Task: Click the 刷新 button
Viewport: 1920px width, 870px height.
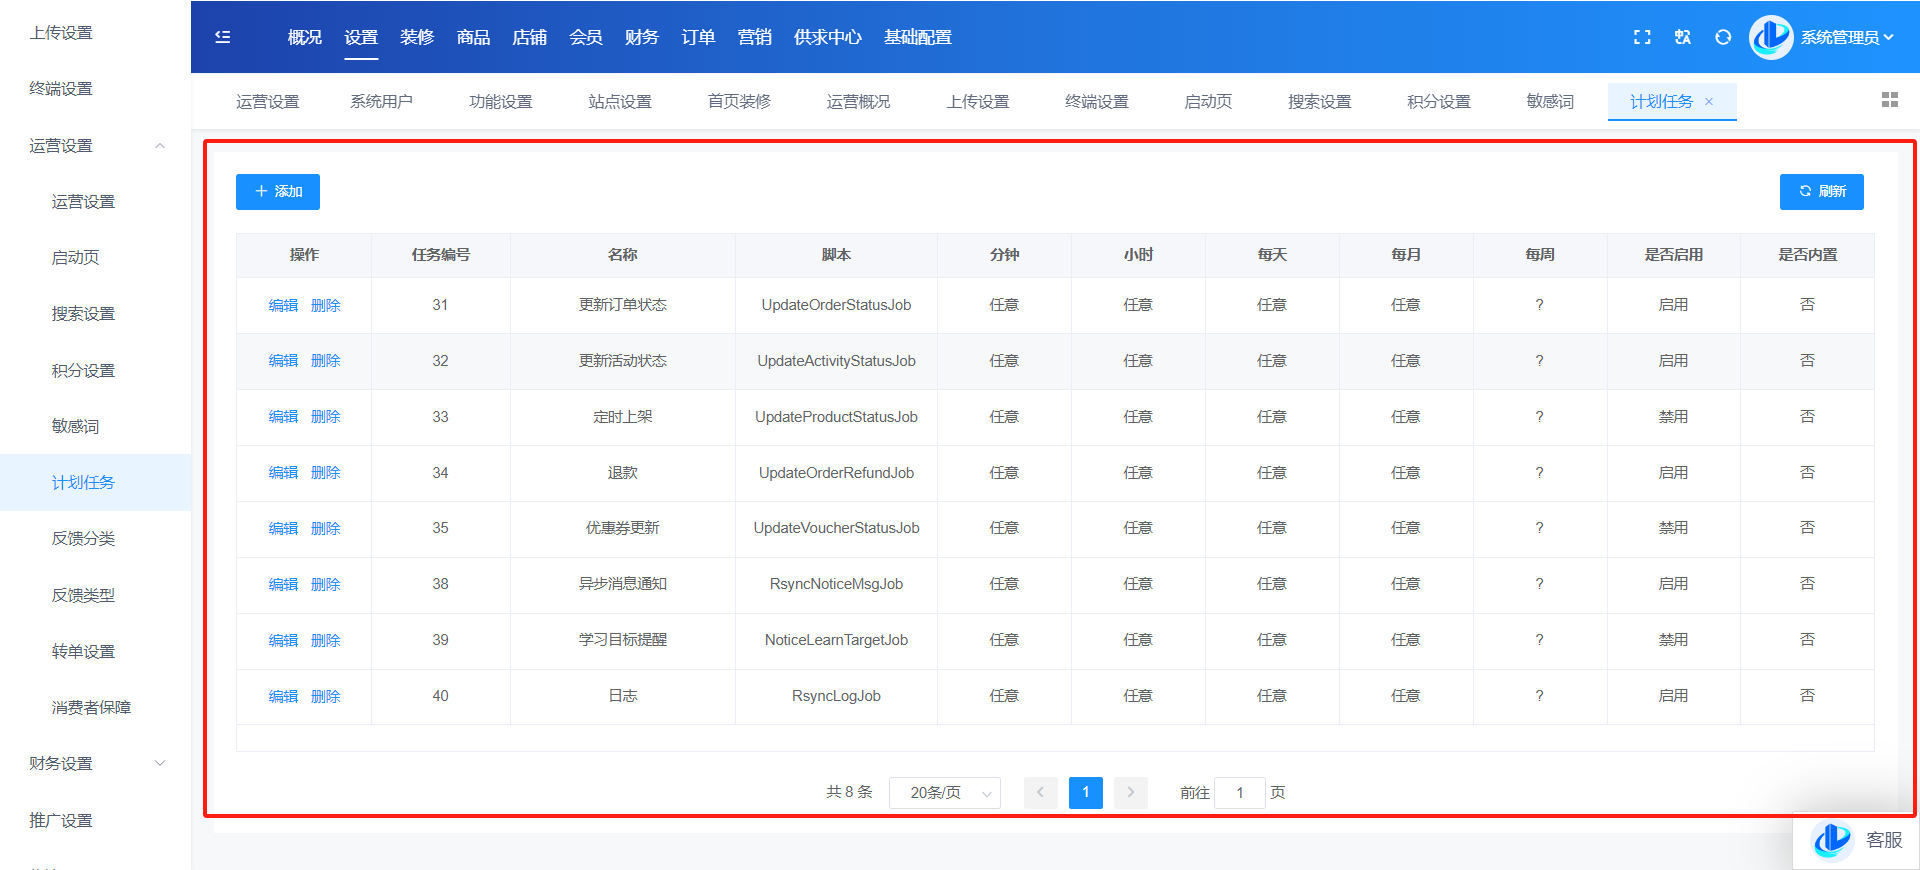Action: pos(1821,192)
